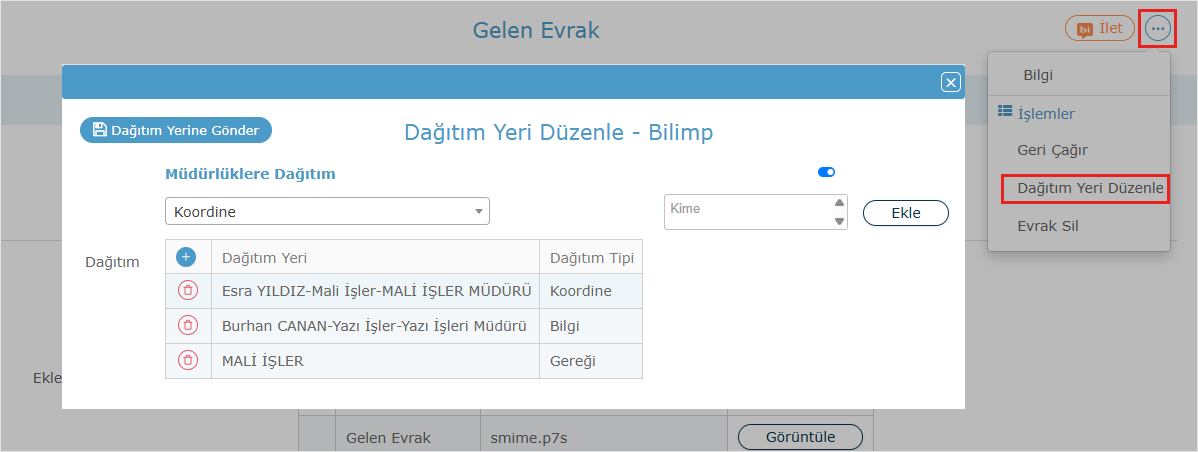Select Dağıtım Yeri Düzenle menu entry
1198x452 pixels.
point(1090,188)
